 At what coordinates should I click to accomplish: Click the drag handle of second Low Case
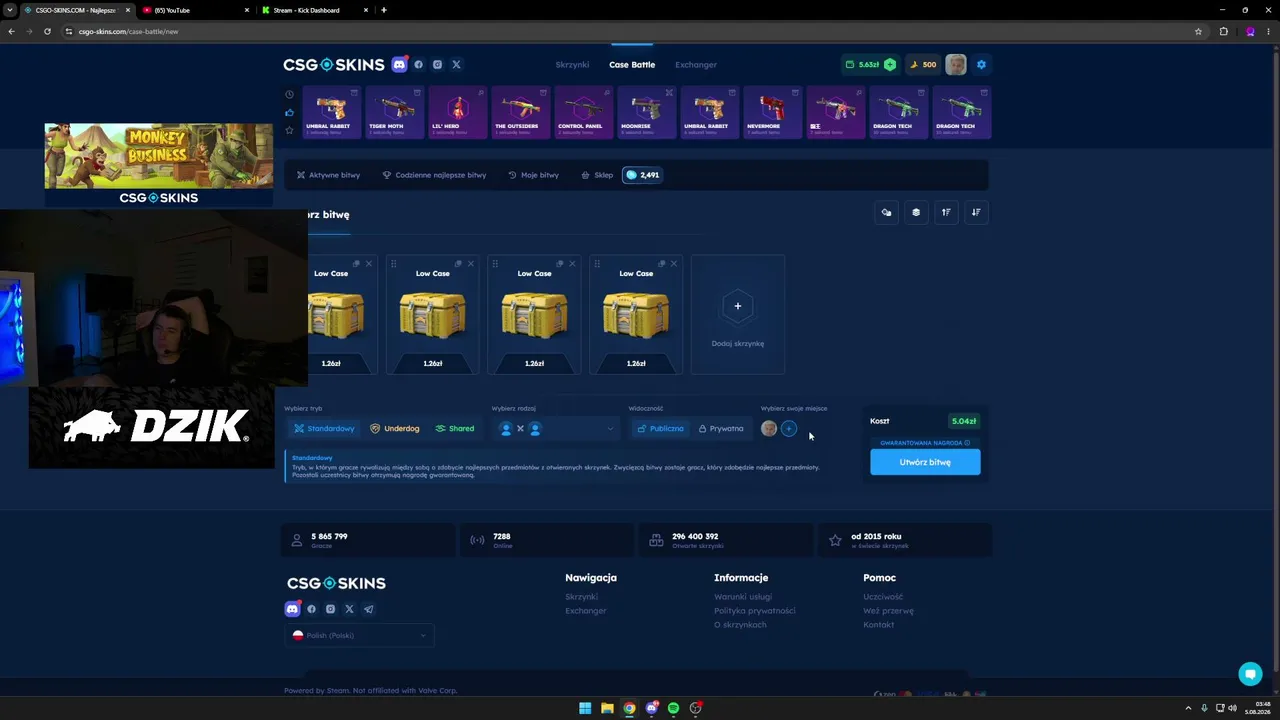[394, 264]
